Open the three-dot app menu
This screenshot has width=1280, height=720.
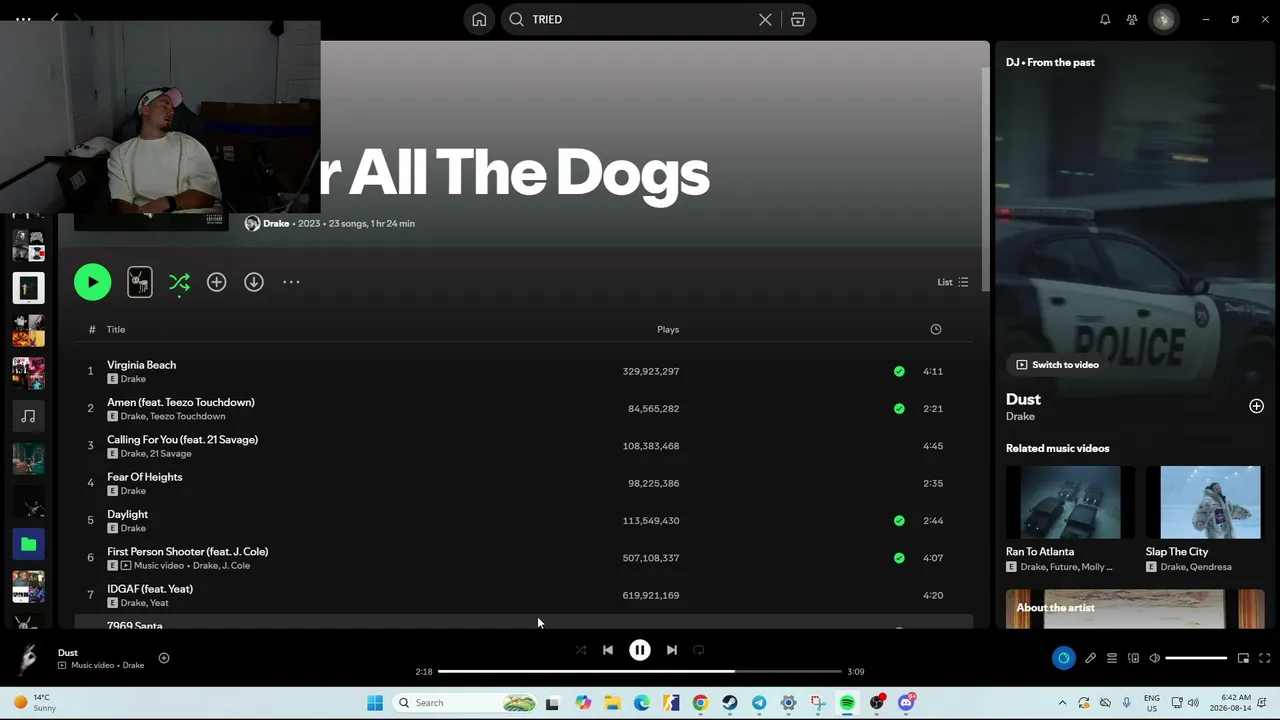pos(23,19)
